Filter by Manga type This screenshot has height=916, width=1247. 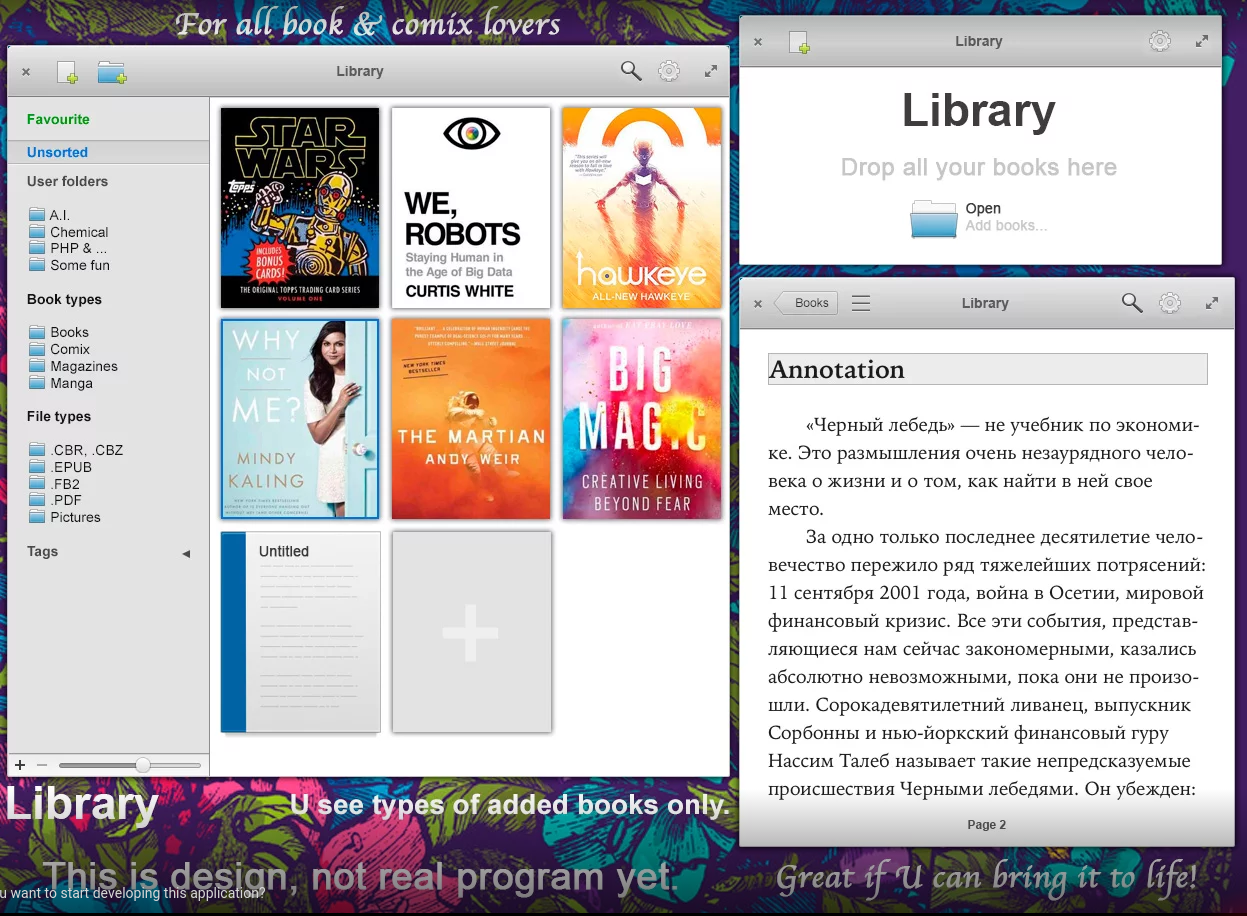[60, 383]
